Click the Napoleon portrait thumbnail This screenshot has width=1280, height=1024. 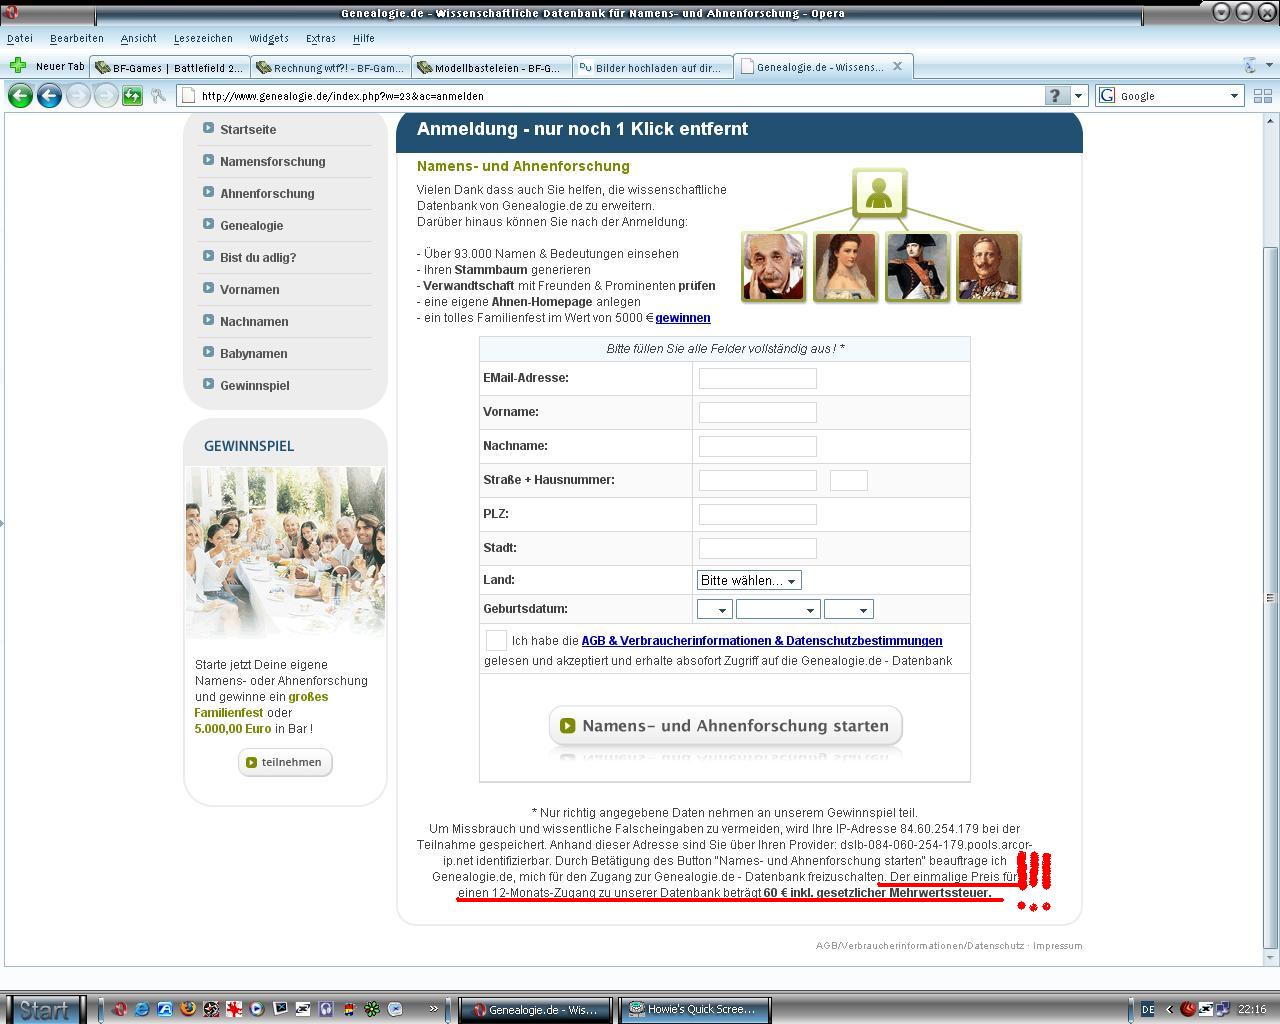click(917, 267)
